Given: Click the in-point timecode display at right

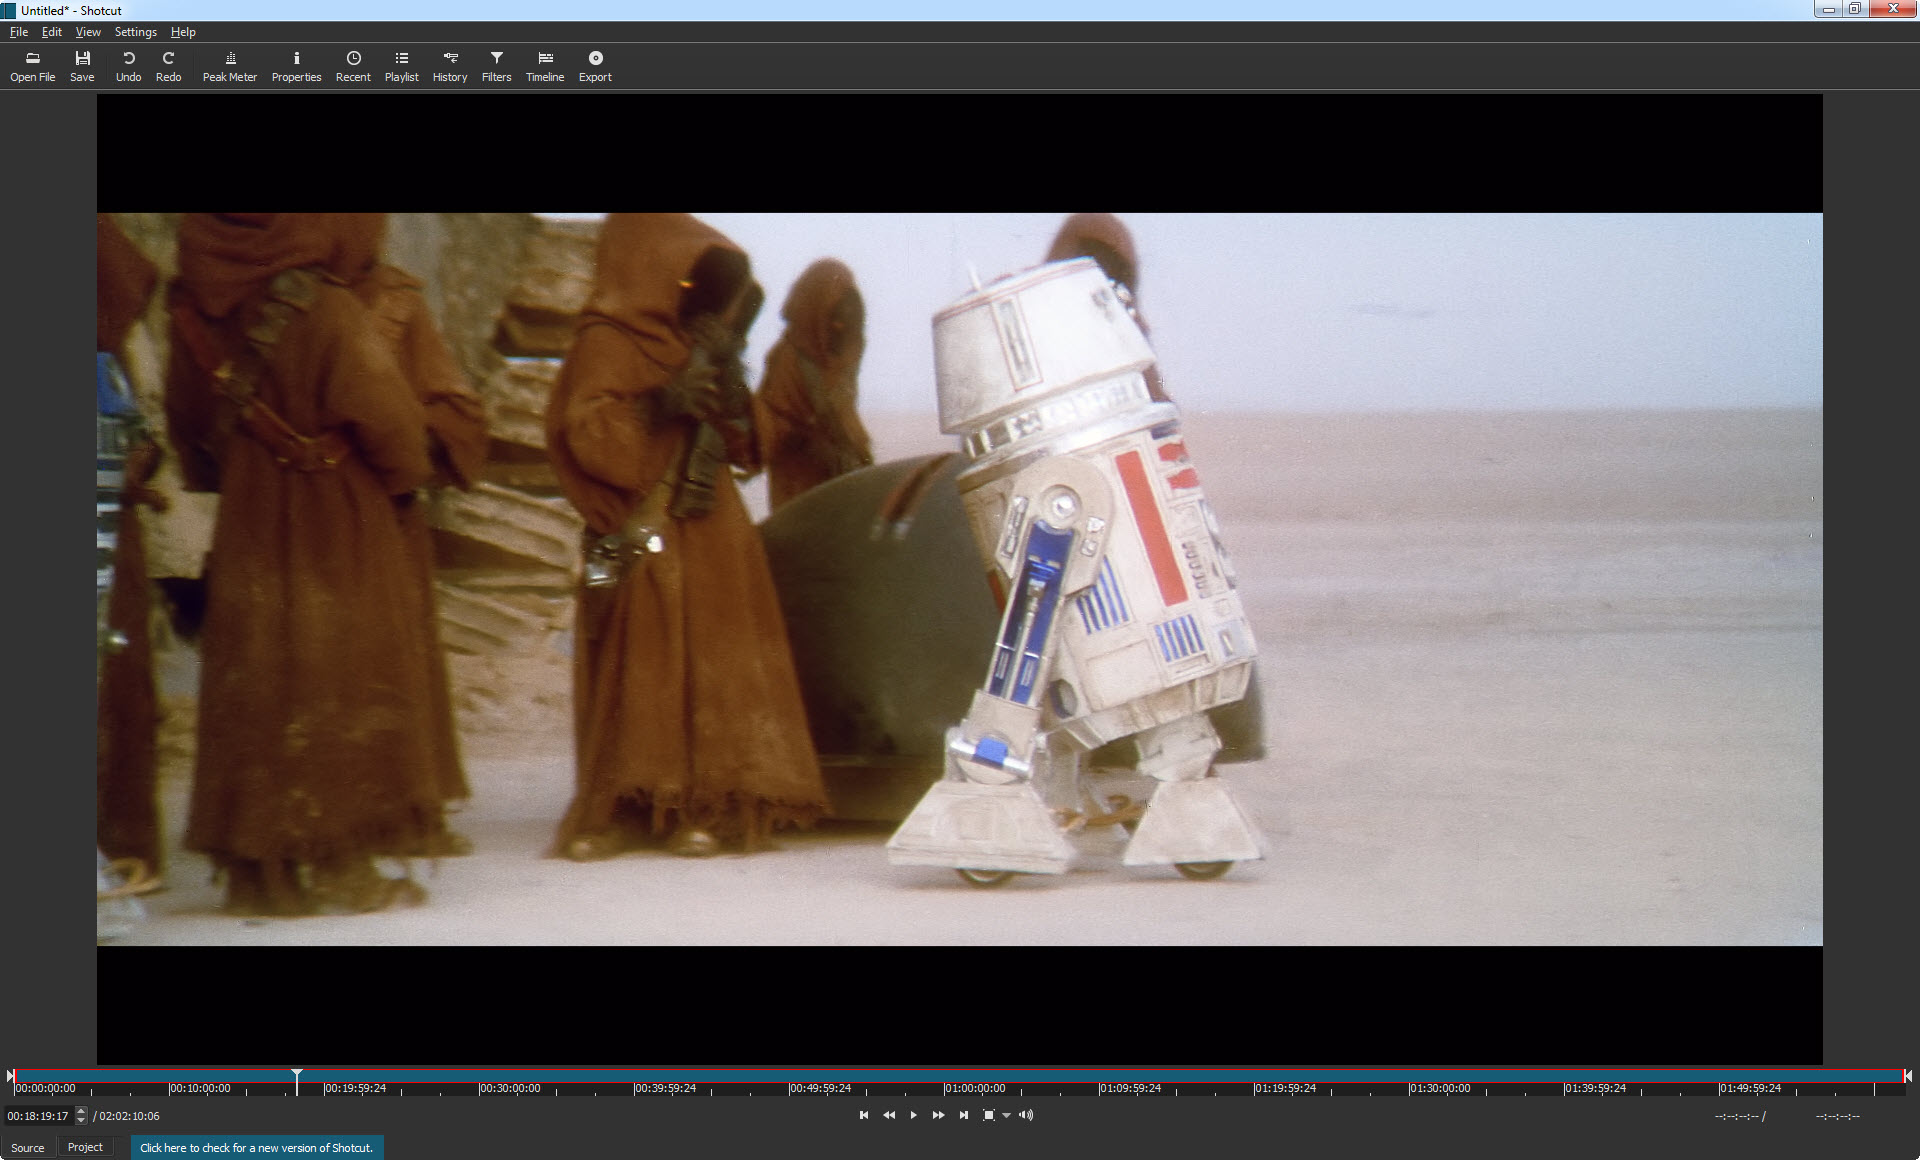Looking at the screenshot, I should tap(1738, 1116).
